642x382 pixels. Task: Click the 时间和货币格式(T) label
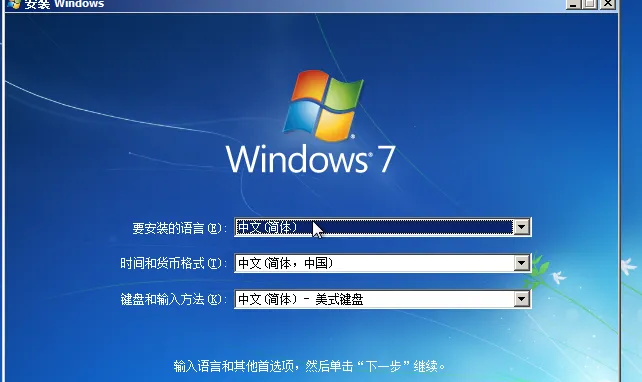pos(173,263)
